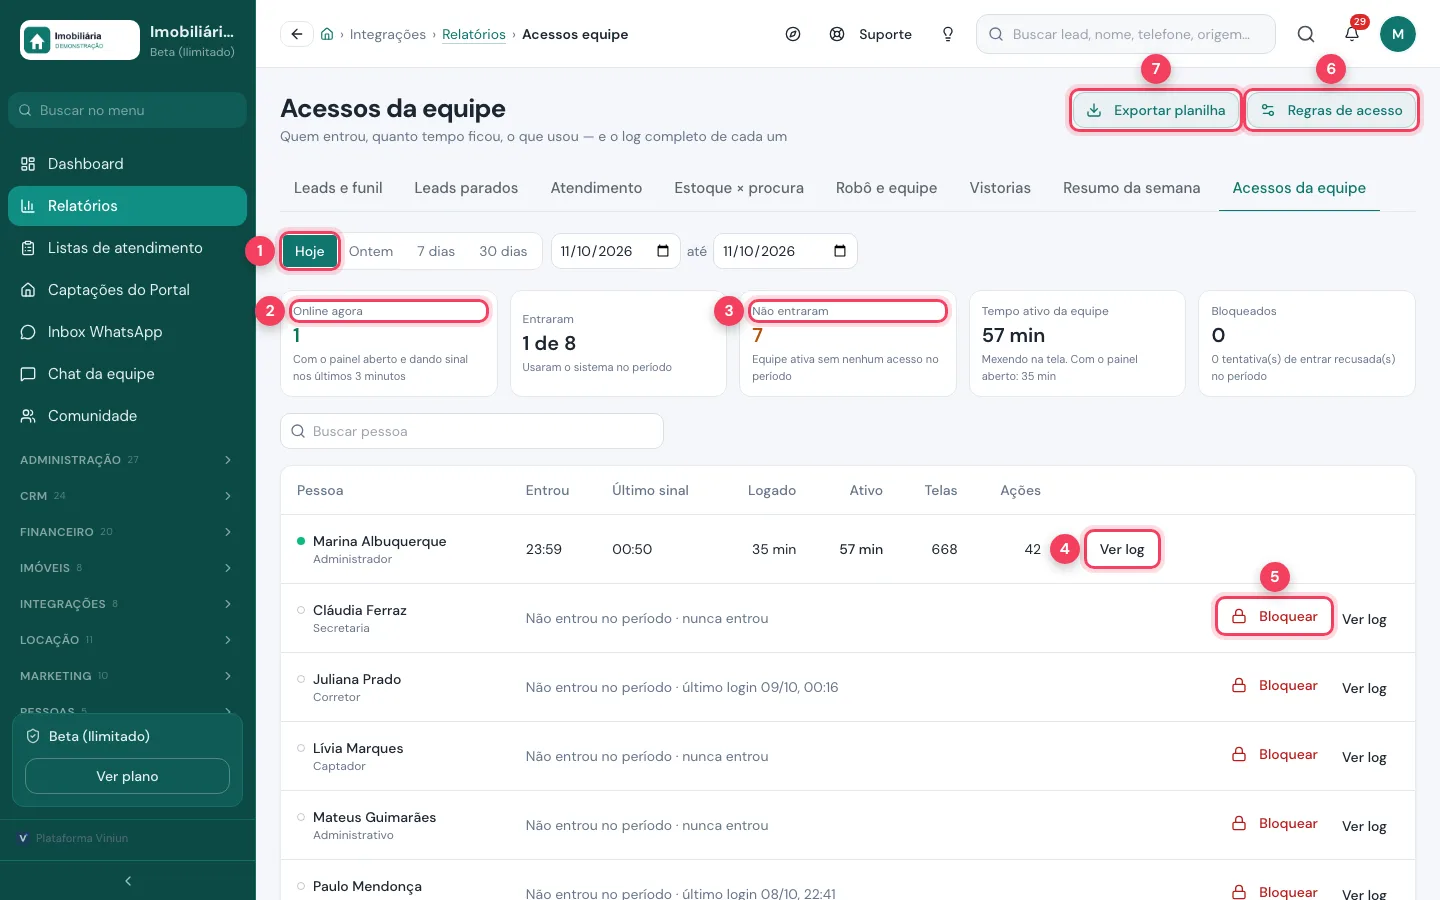Open Listas de atendimento
Screen dimensions: 1440x900
(127, 248)
